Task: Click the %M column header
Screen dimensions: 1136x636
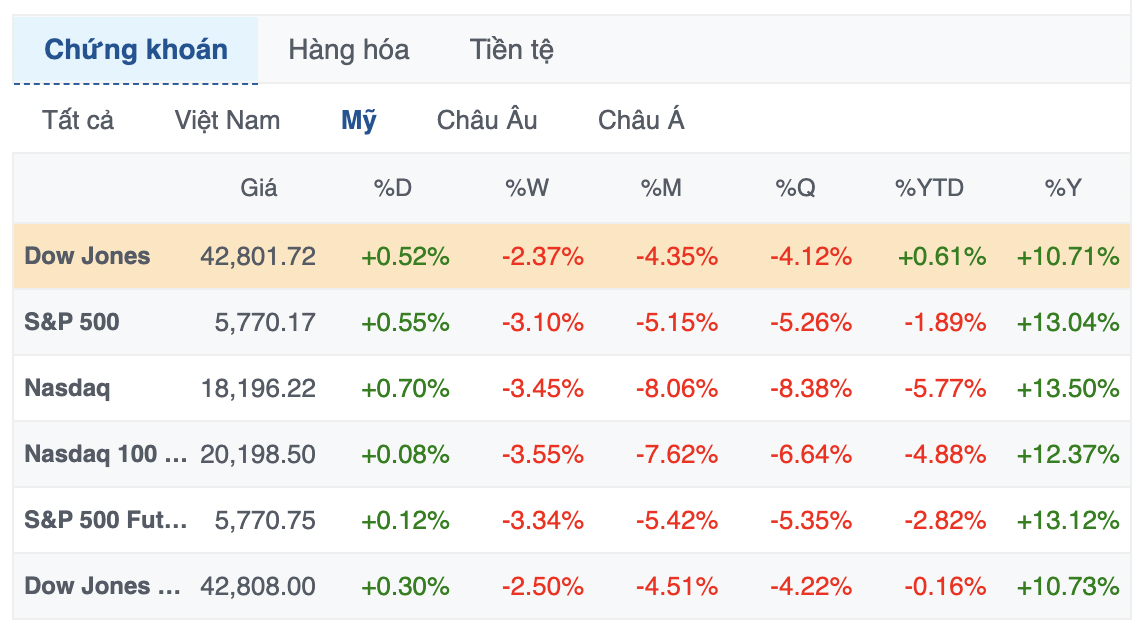Action: click(661, 187)
